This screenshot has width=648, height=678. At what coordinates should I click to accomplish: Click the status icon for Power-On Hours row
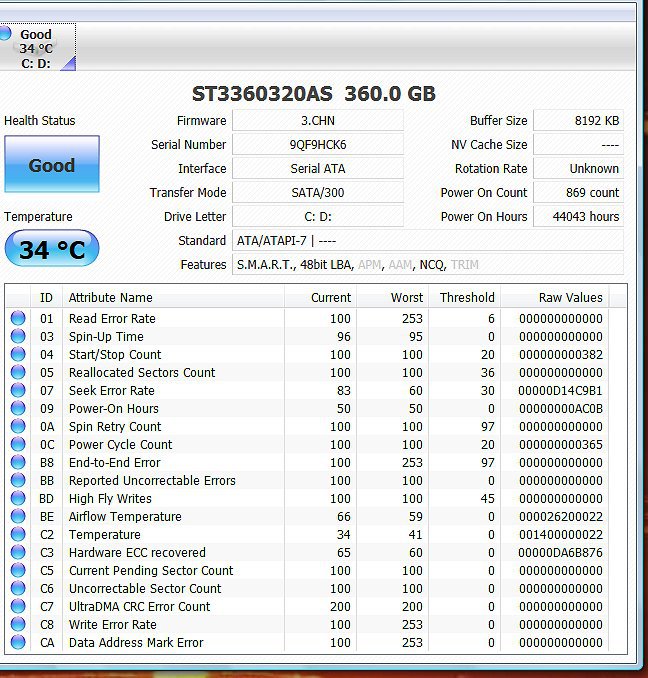(18, 408)
